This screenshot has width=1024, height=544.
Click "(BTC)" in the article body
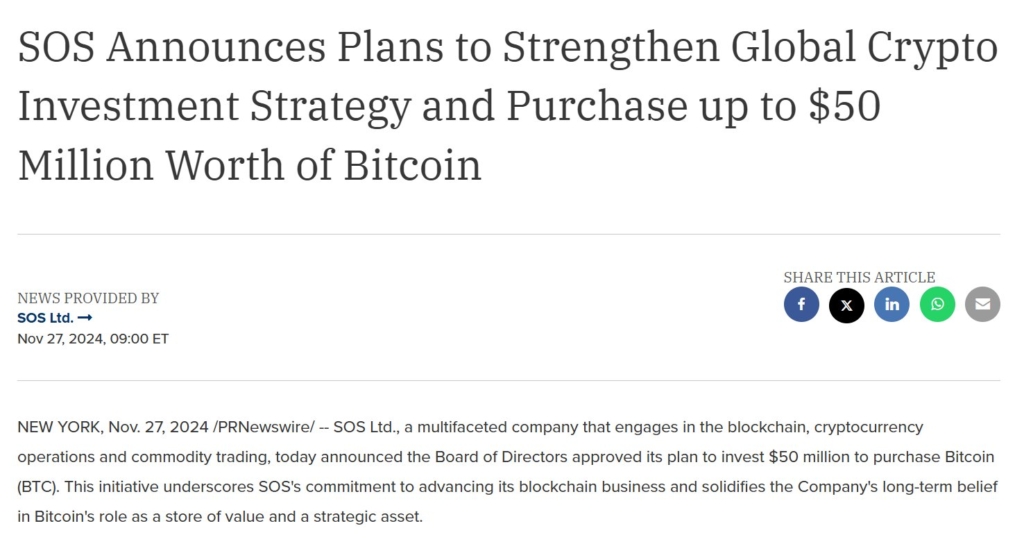(40, 488)
